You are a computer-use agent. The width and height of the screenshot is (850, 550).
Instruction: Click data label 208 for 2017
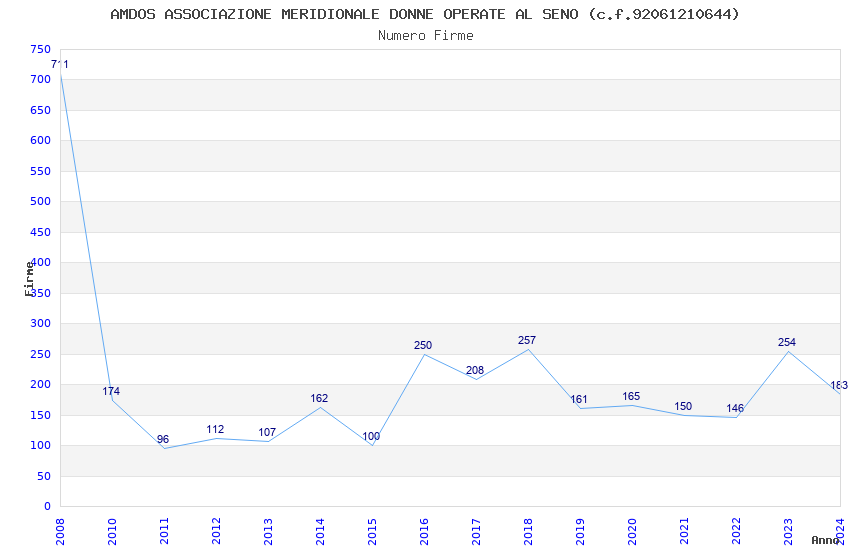475,371
